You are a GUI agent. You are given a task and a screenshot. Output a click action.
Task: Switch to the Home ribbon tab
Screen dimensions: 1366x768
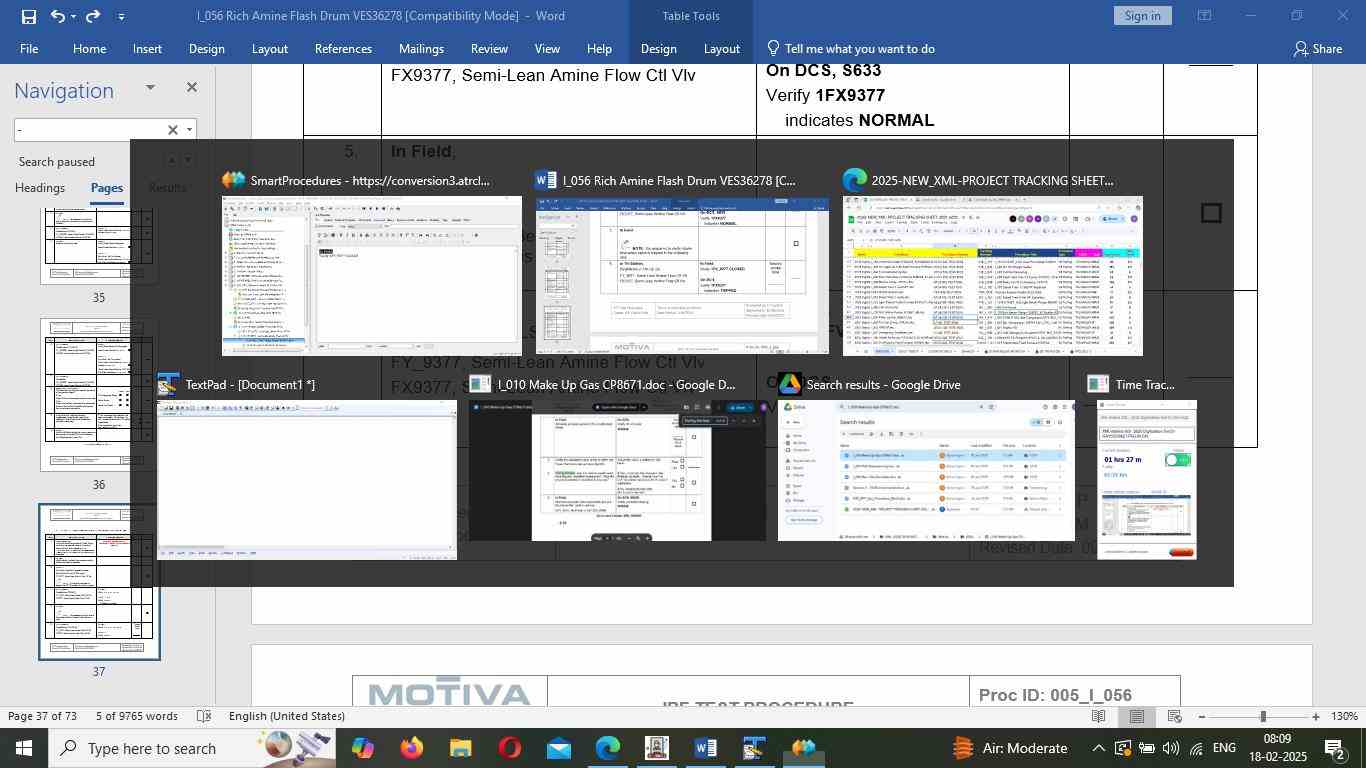point(89,49)
